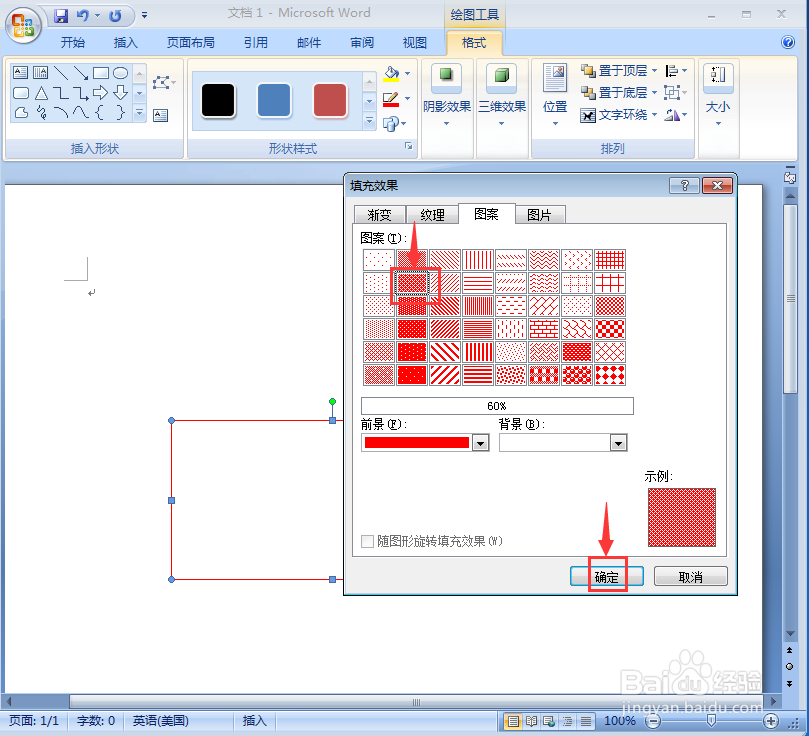Screen dimensions: 809x736
Task: Apply the blue shape style
Action: (274, 100)
